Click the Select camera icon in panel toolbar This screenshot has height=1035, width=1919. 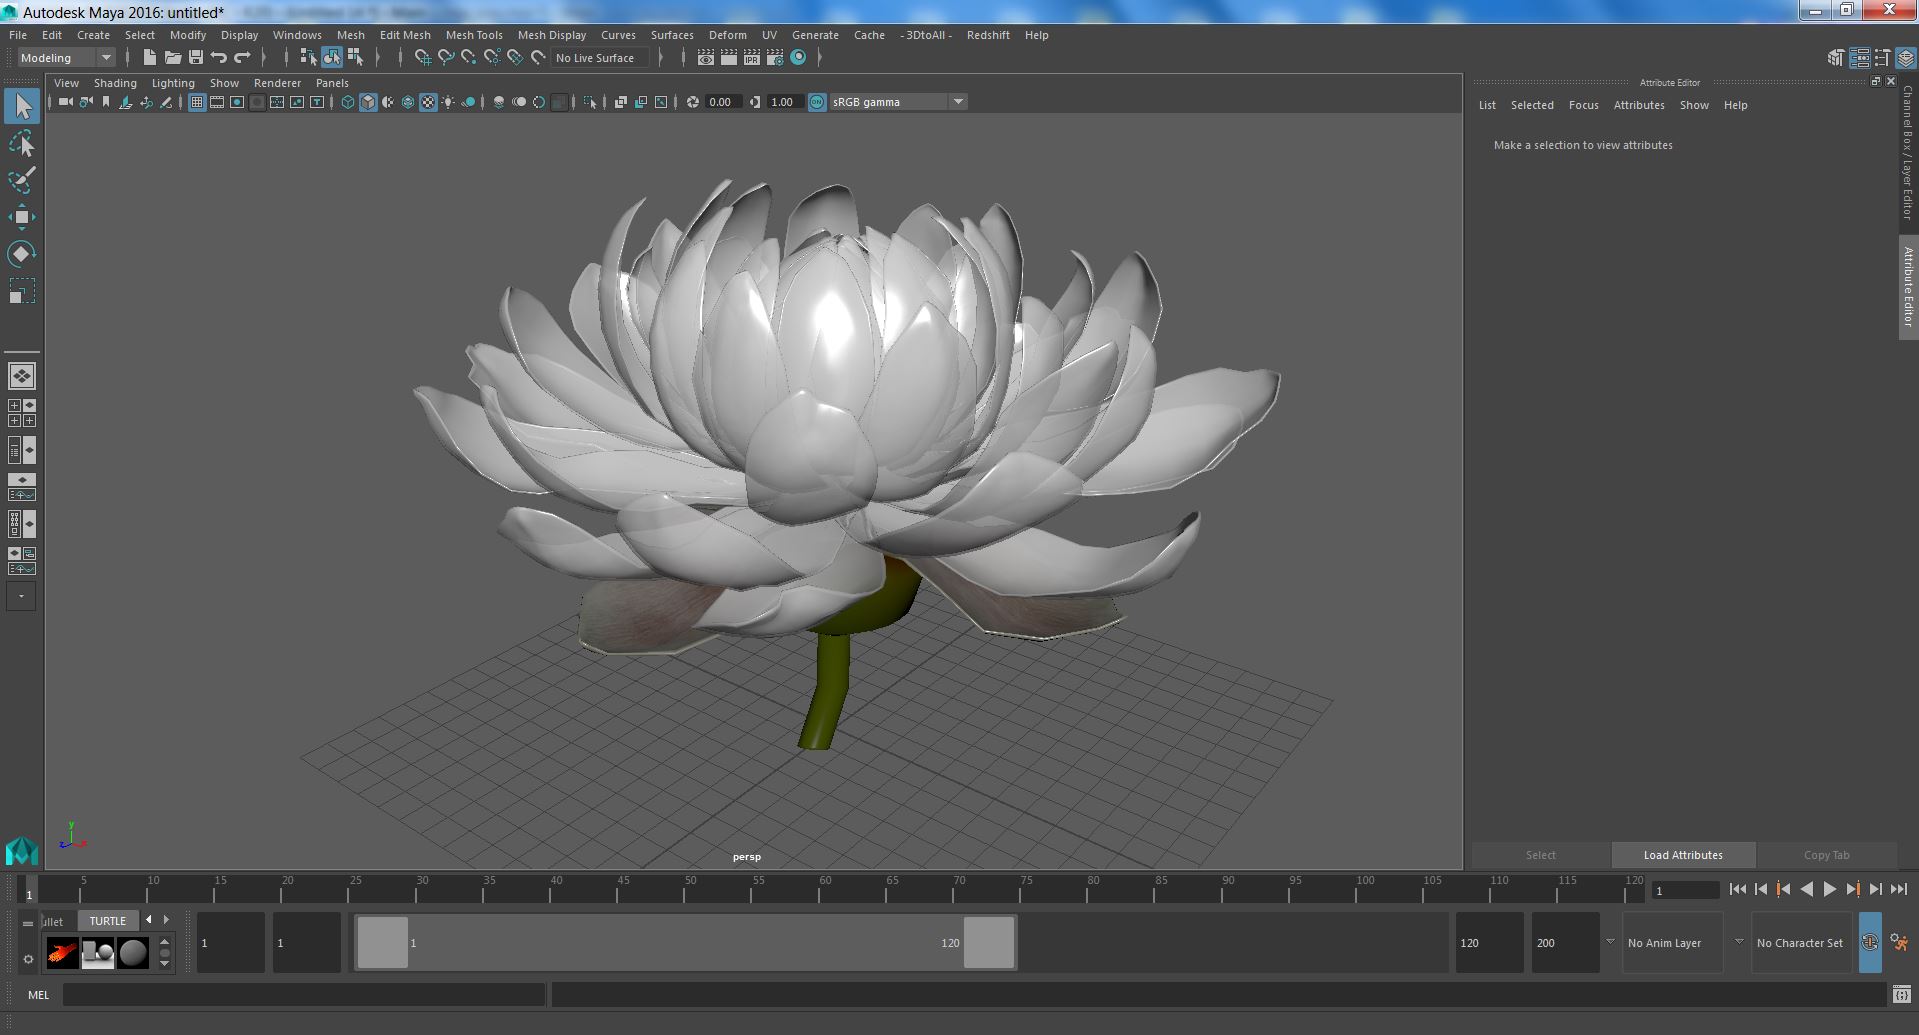[66, 102]
